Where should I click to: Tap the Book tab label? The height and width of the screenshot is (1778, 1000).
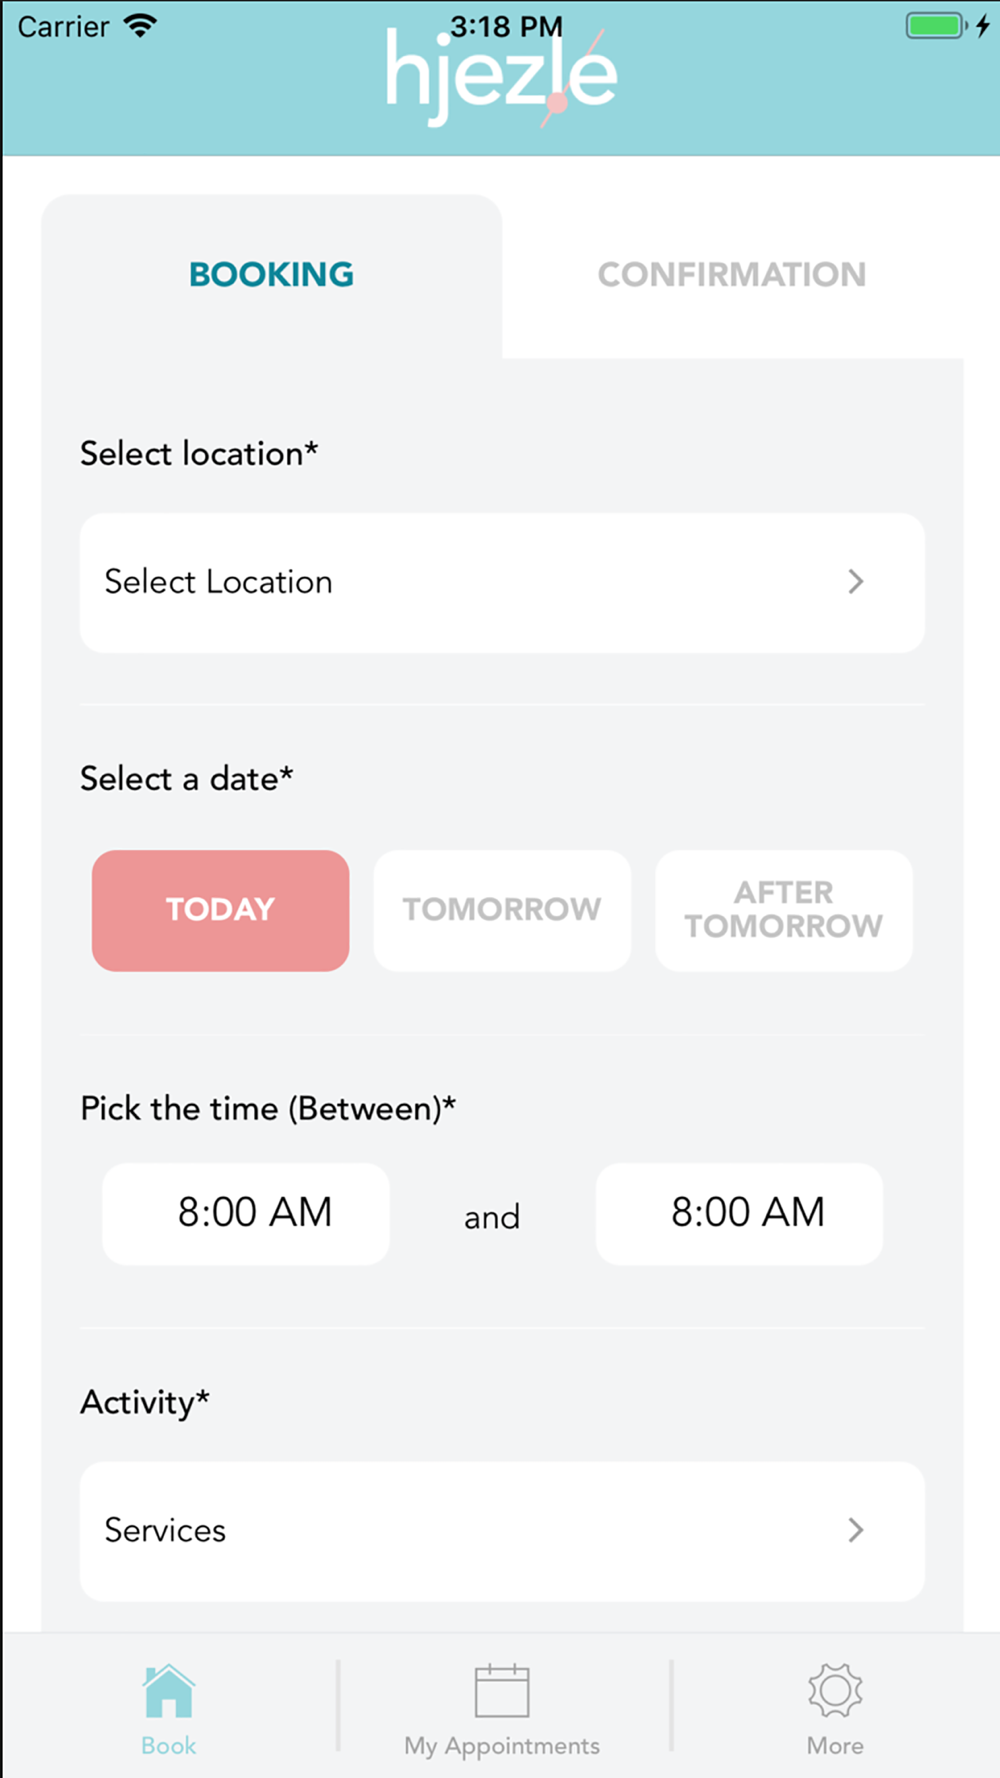pyautogui.click(x=168, y=1746)
